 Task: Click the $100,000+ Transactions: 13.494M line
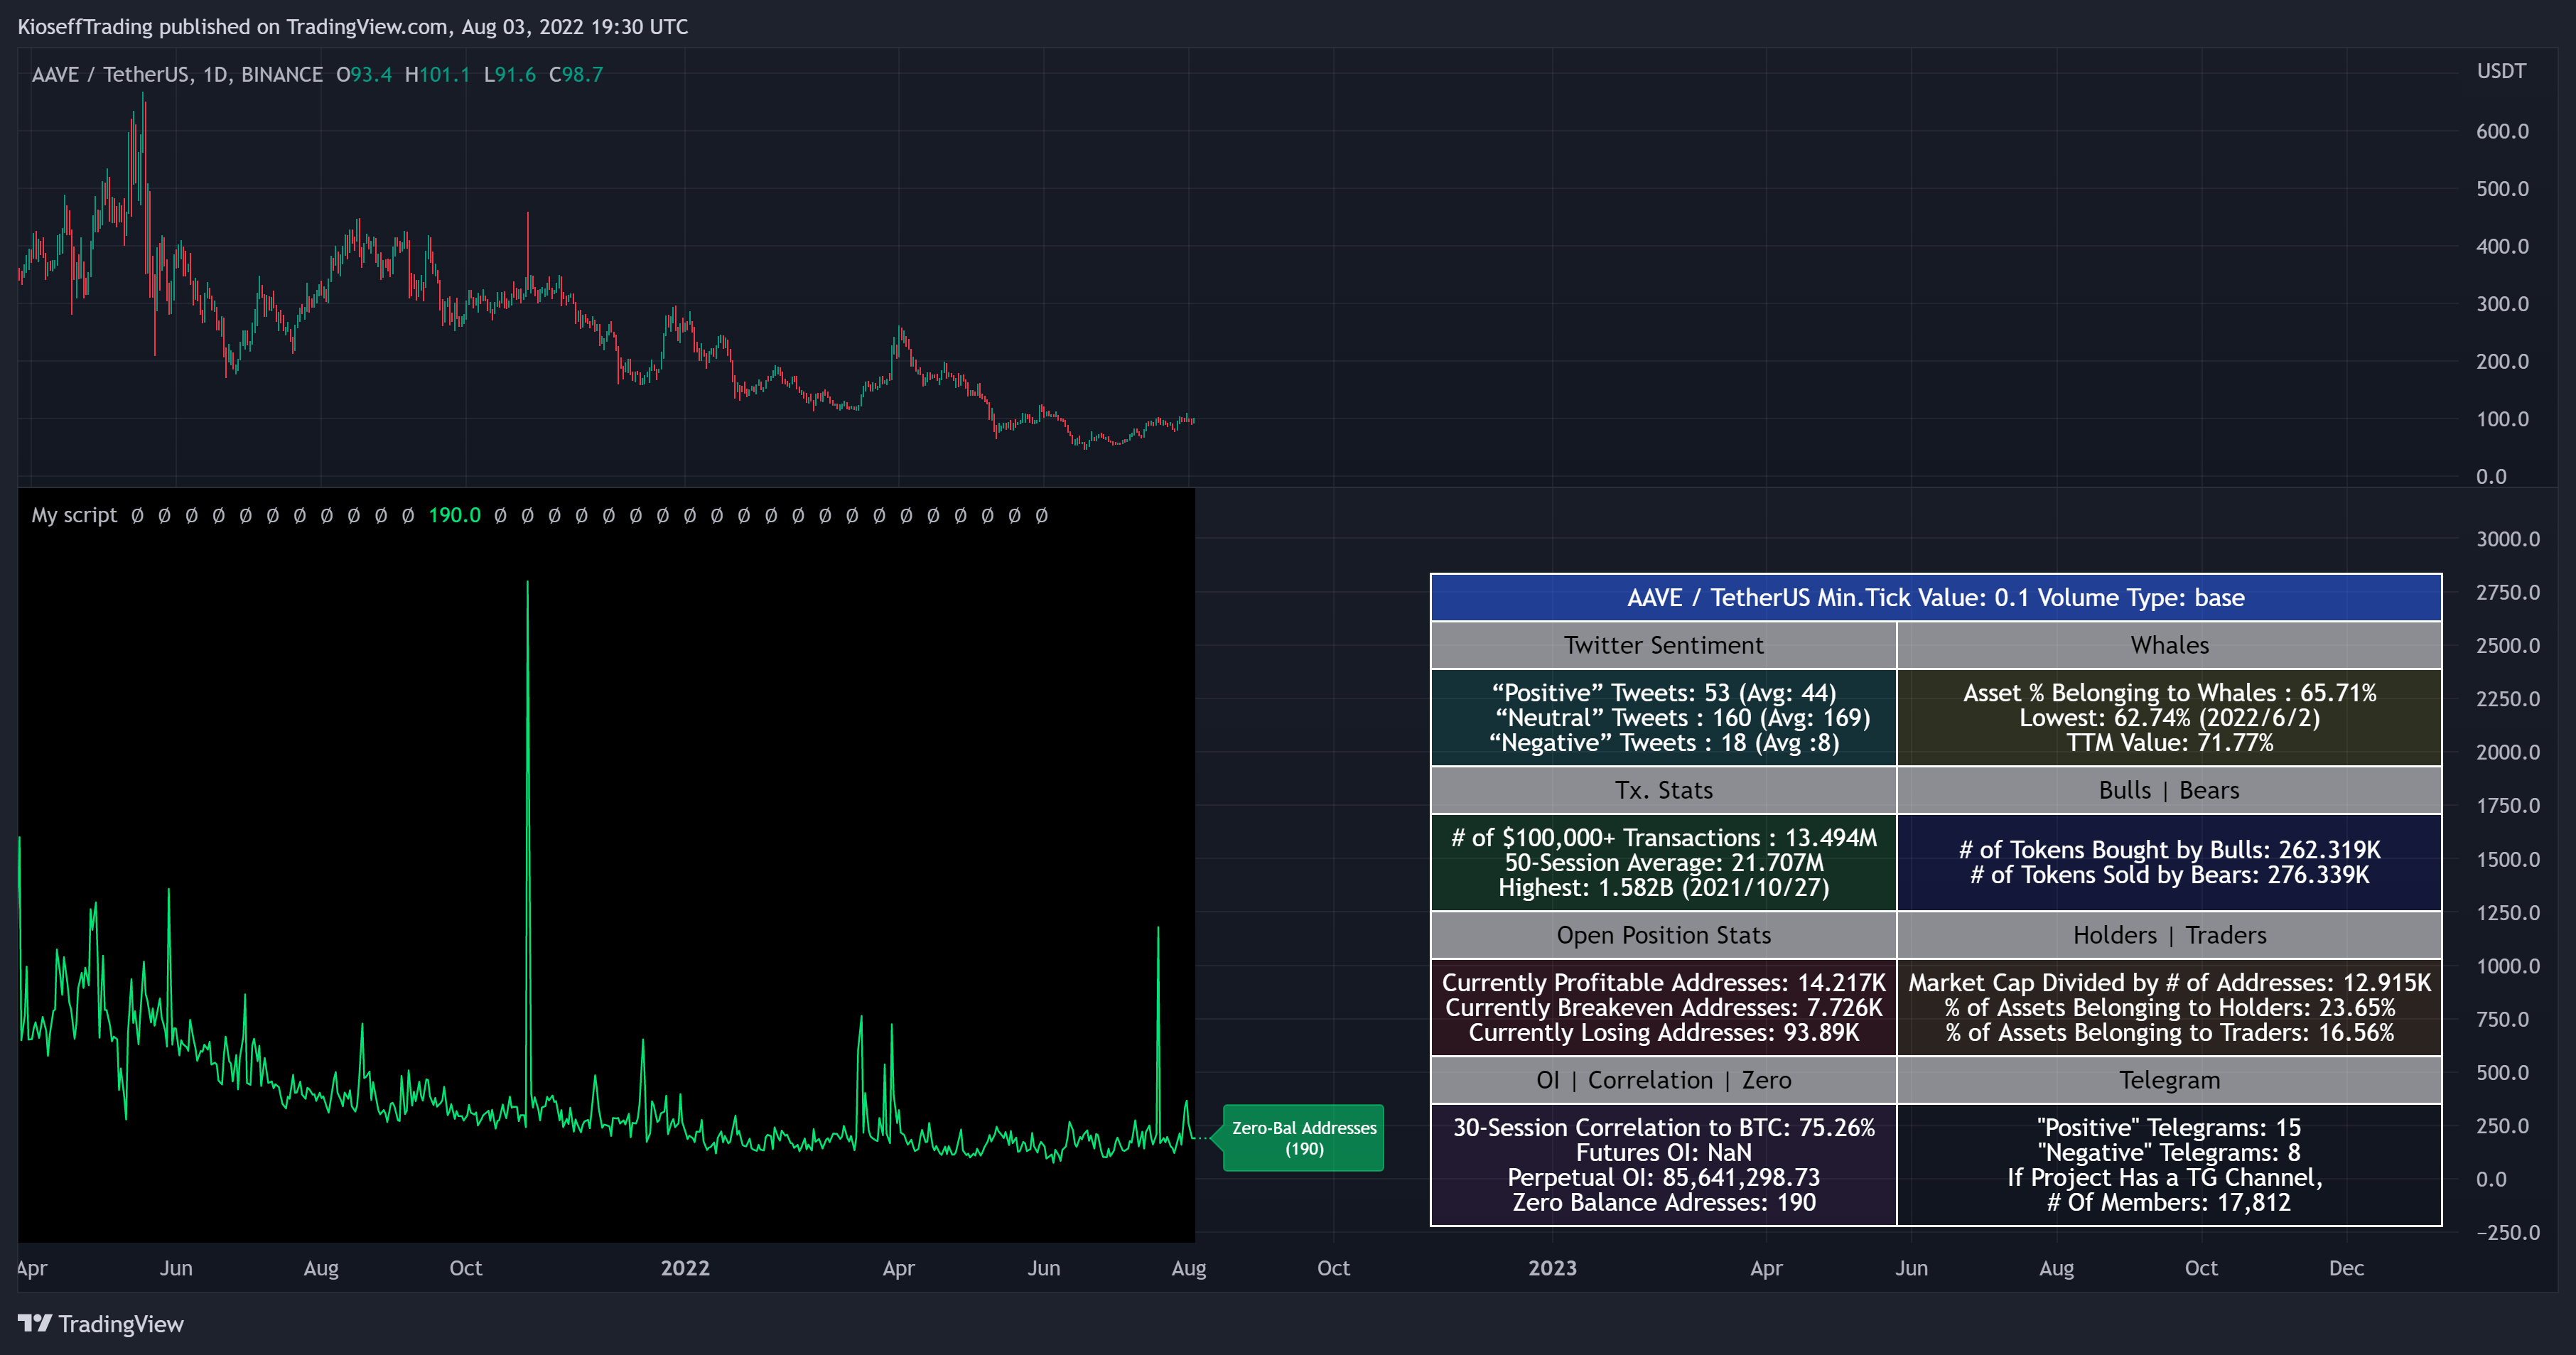(1664, 838)
